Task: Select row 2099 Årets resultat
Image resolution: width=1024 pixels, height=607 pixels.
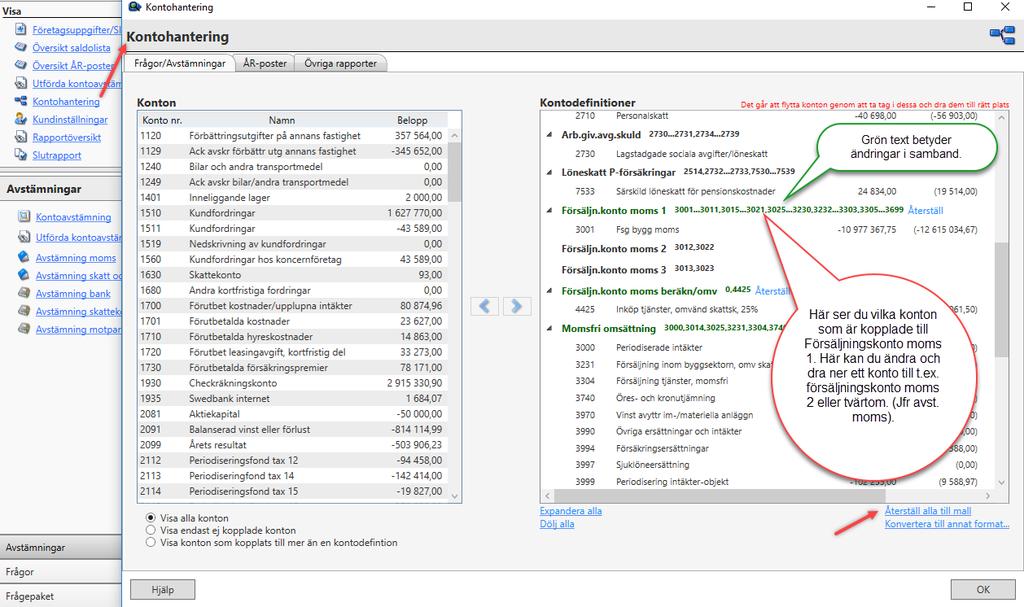Action: [x=293, y=445]
